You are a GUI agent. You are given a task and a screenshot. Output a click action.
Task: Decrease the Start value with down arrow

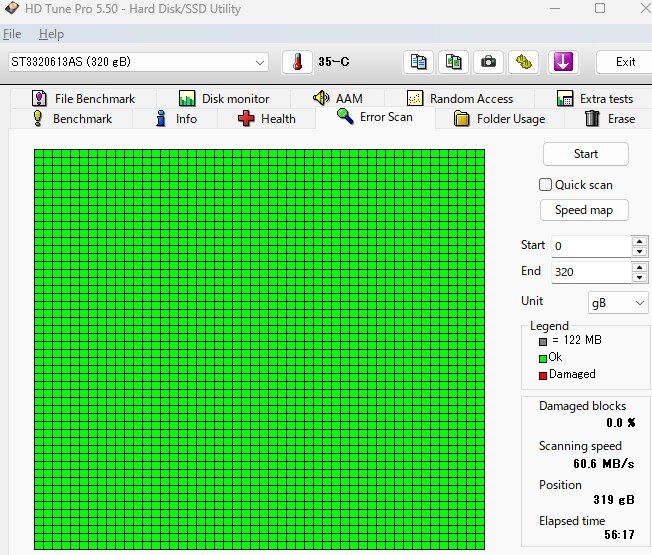(x=639, y=252)
